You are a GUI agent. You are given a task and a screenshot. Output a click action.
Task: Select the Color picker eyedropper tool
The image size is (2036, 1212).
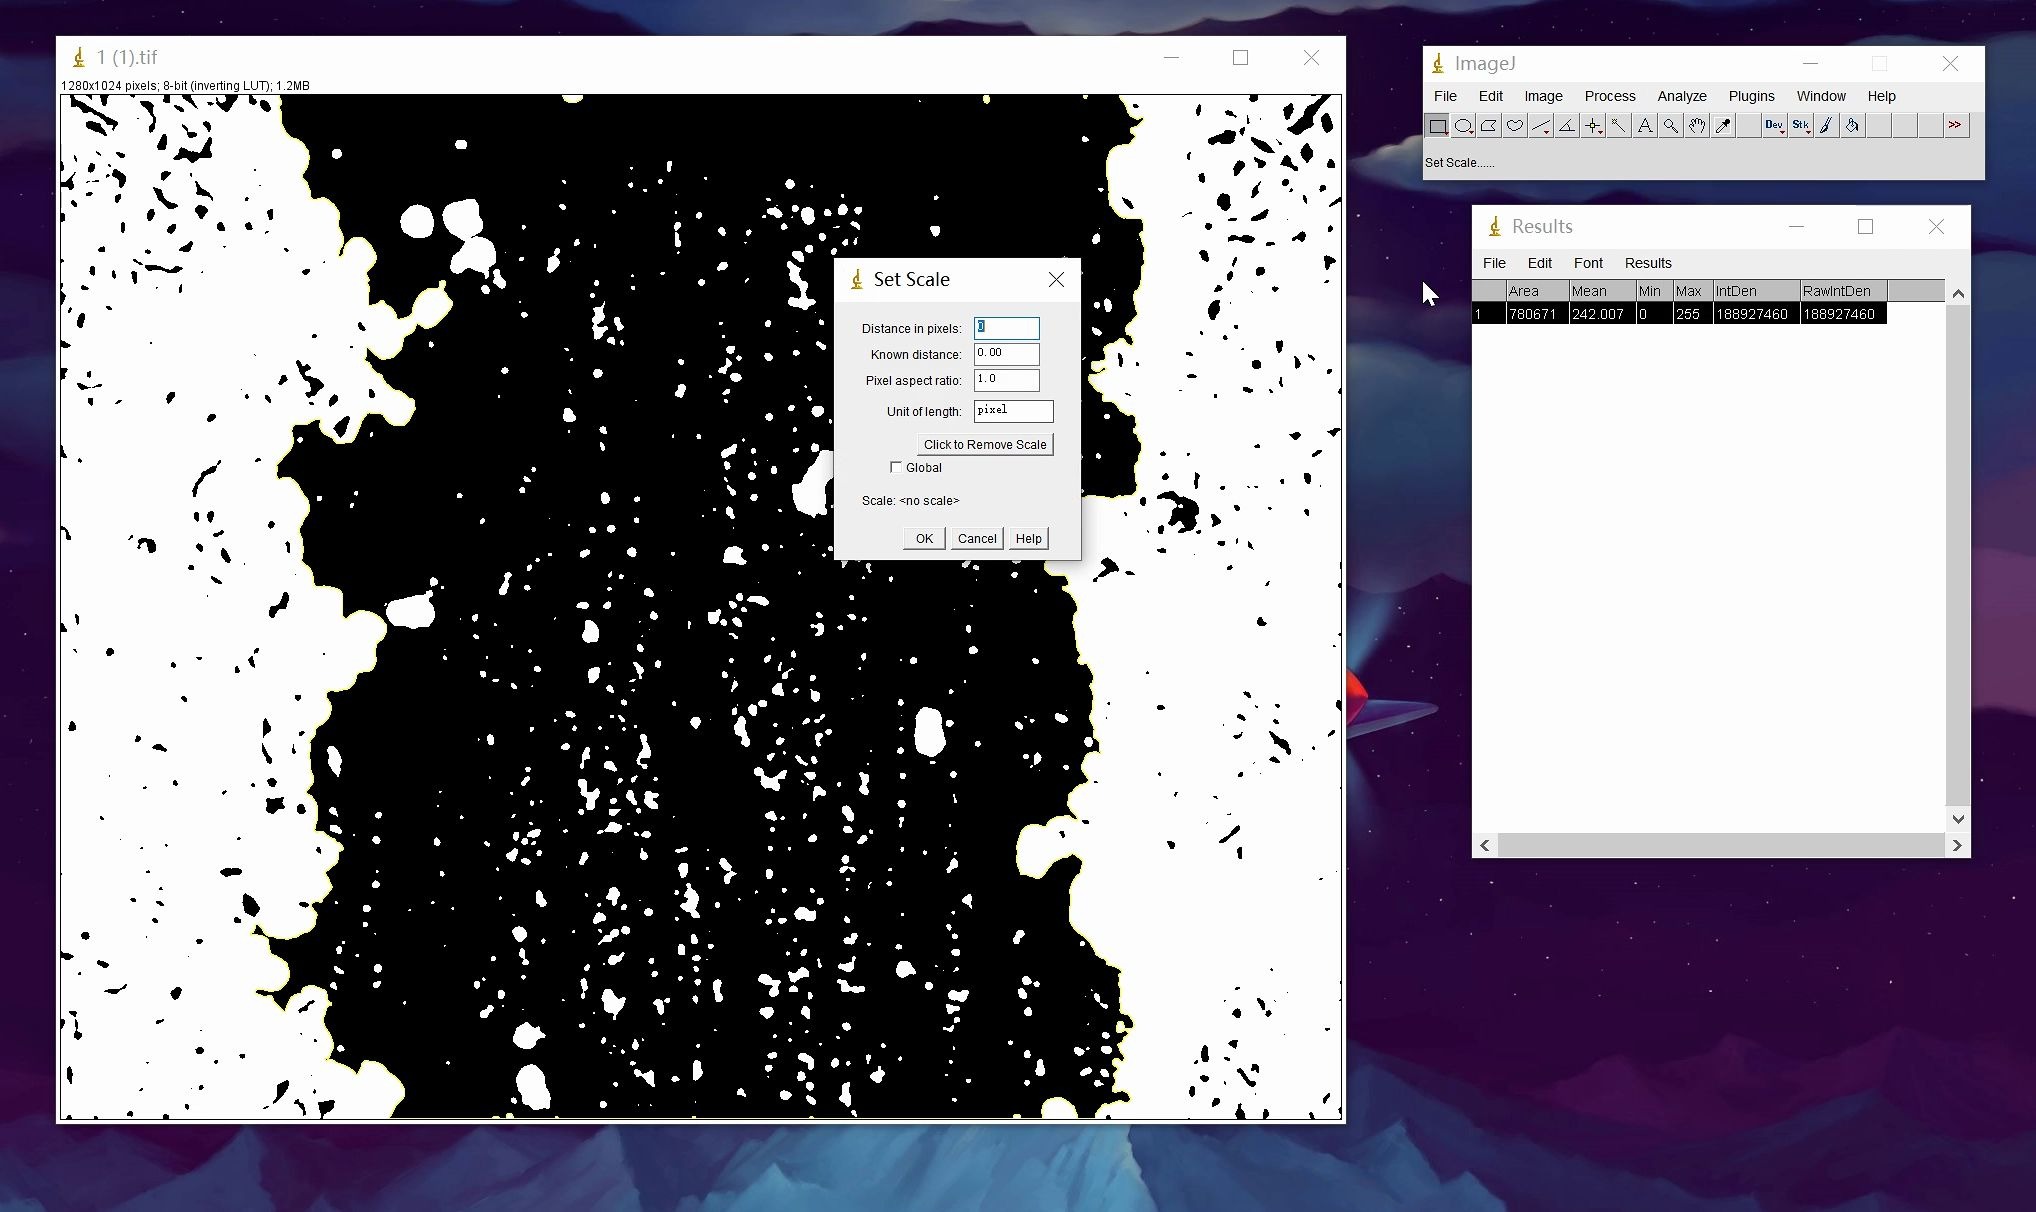tap(1723, 126)
